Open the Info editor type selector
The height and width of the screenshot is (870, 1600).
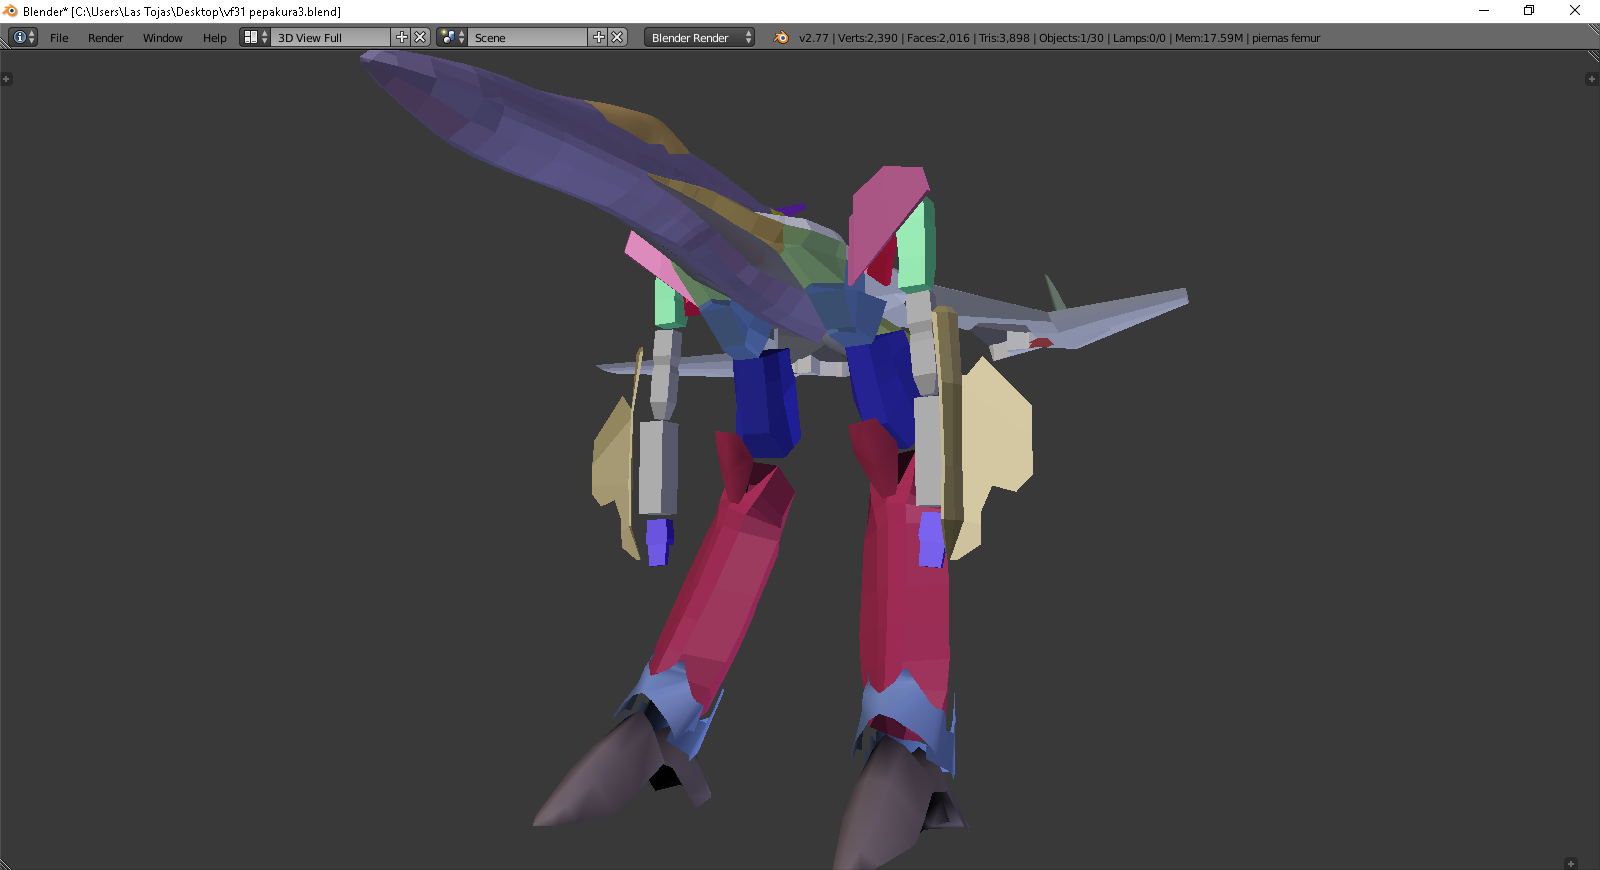[23, 37]
